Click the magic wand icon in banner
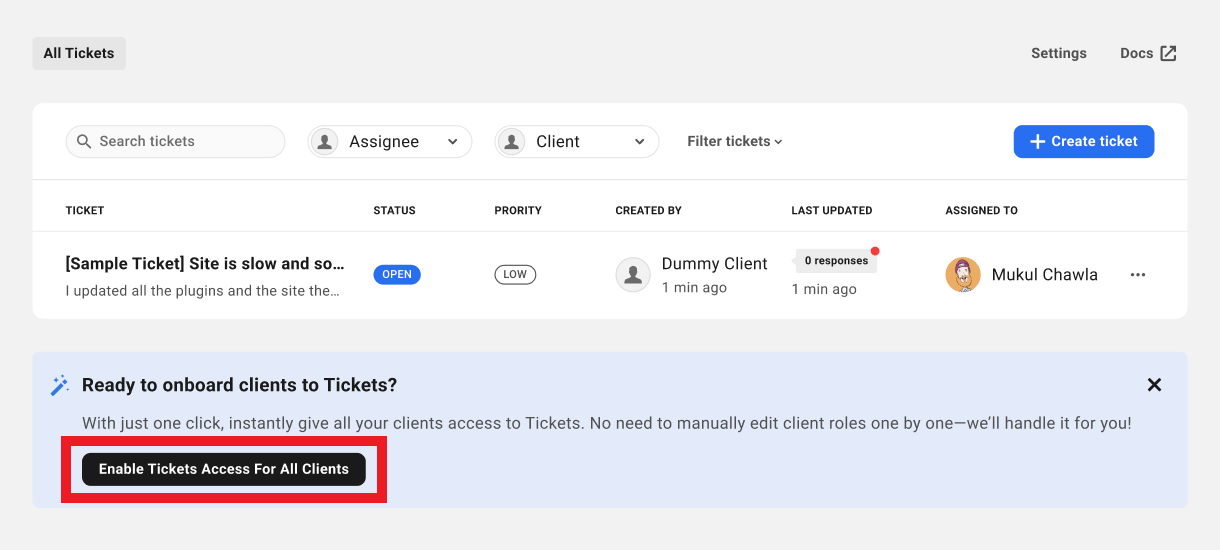This screenshot has width=1220, height=550. (60, 385)
